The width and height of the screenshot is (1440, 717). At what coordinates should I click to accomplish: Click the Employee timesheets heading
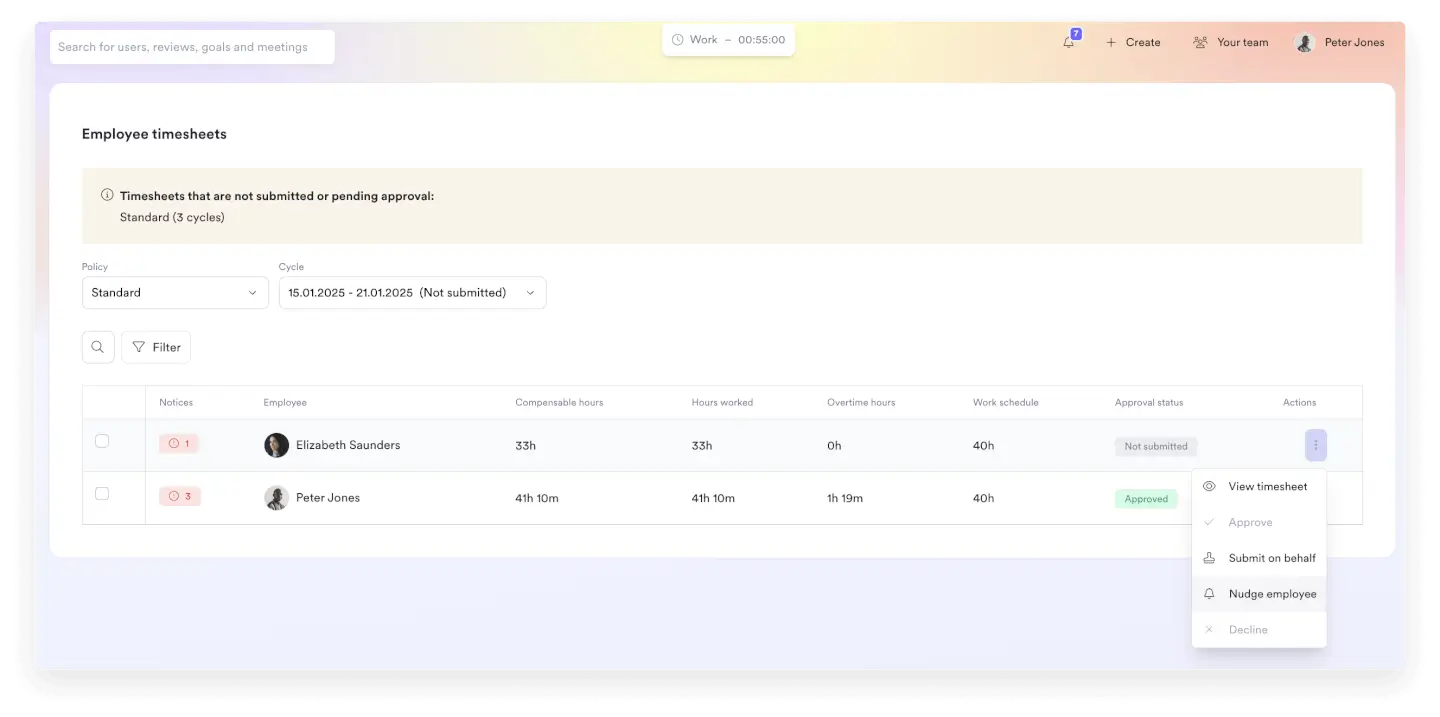[154, 134]
